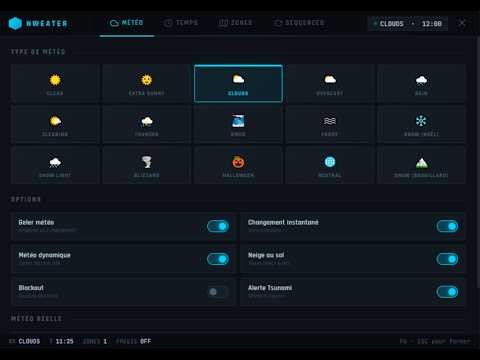Choose the snowflake Snow (Noël) tile

422,124
